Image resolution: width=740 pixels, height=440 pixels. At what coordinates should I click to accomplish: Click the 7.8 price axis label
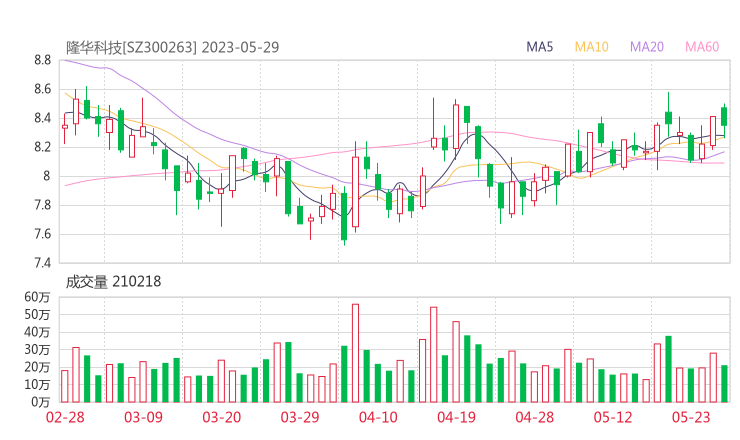click(42, 205)
